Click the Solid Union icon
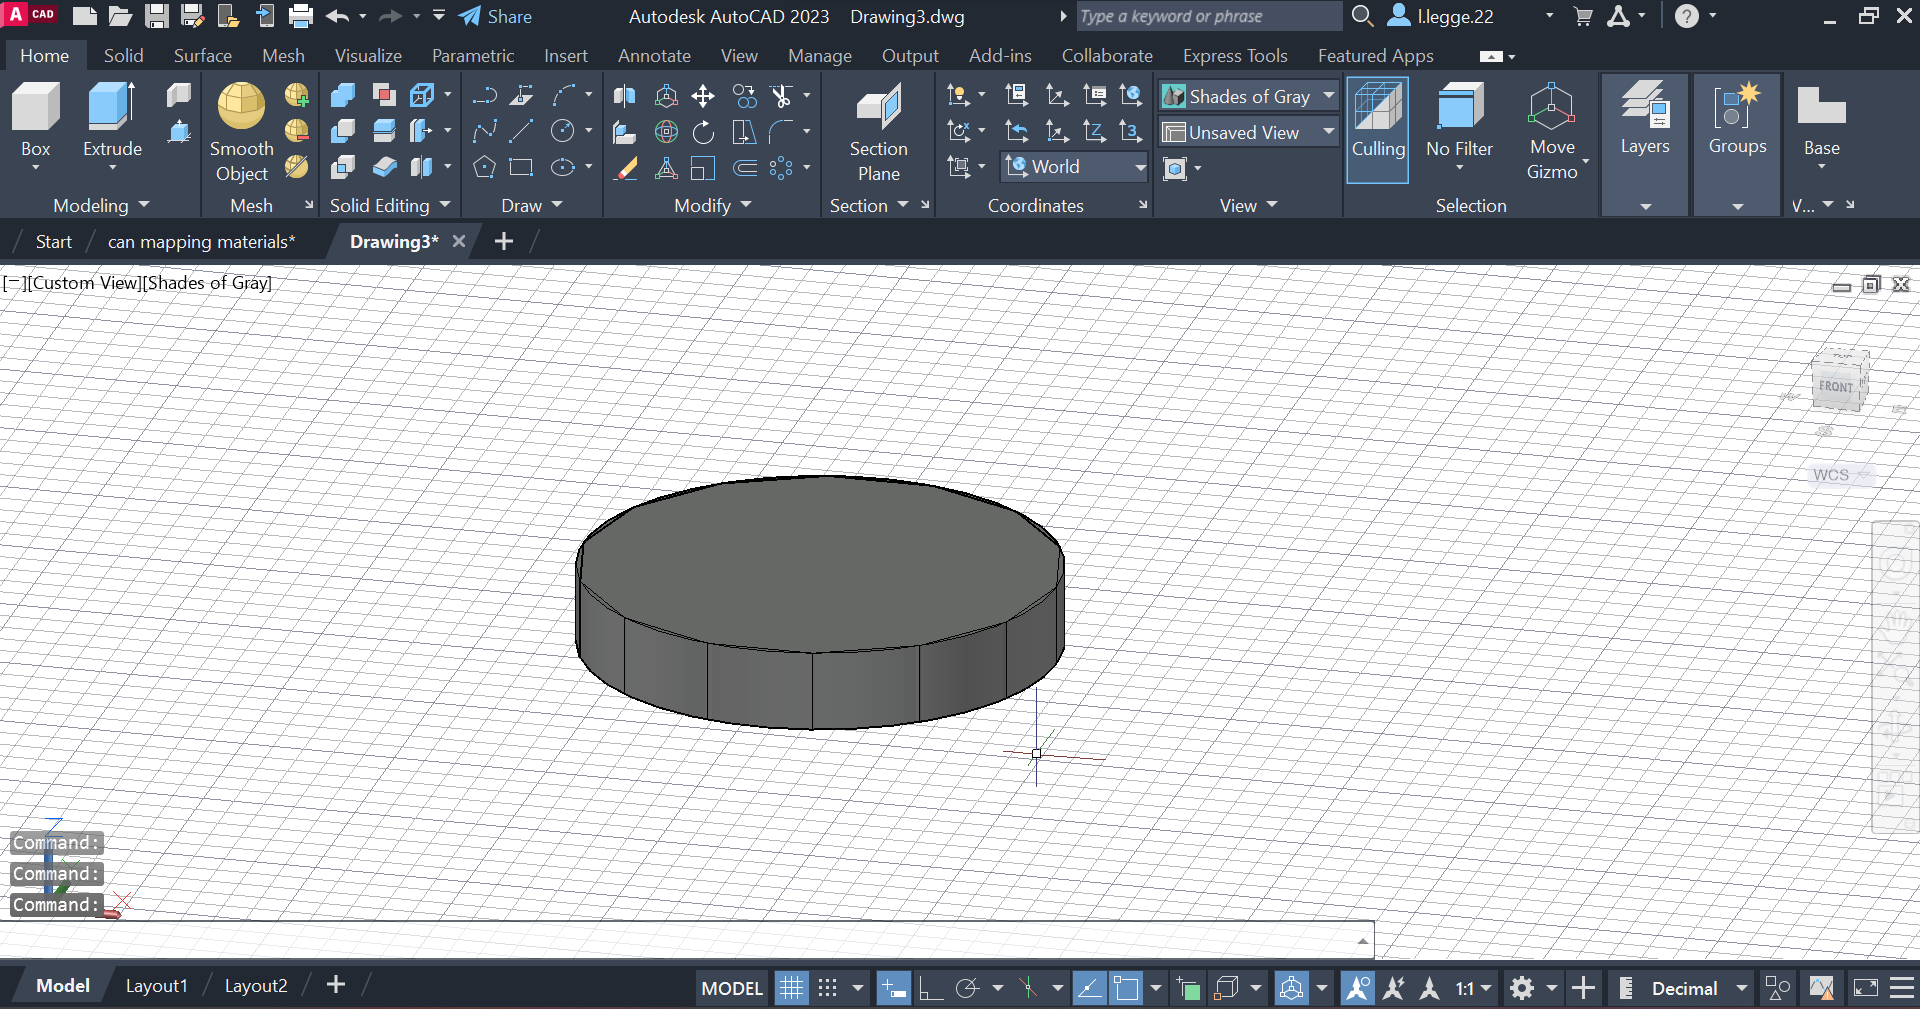1920x1009 pixels. point(343,95)
